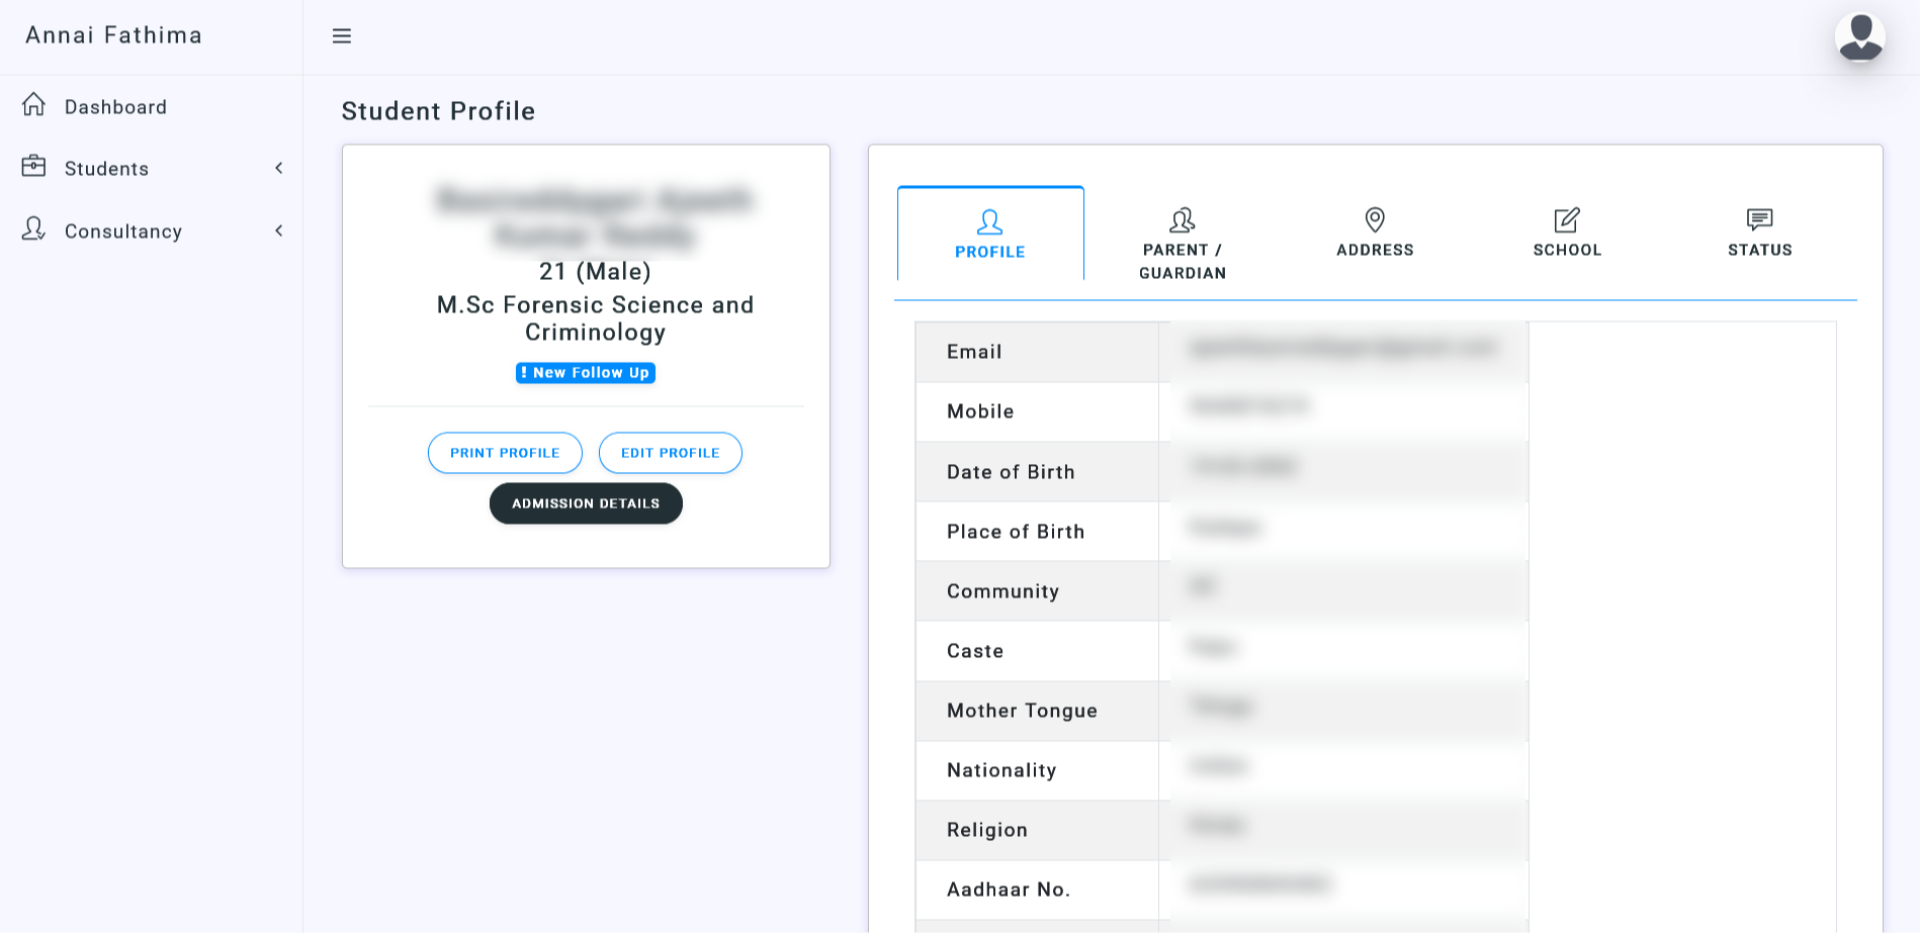This screenshot has height=934, width=1920.
Task: Click the hamburger menu icon
Action: (341, 36)
